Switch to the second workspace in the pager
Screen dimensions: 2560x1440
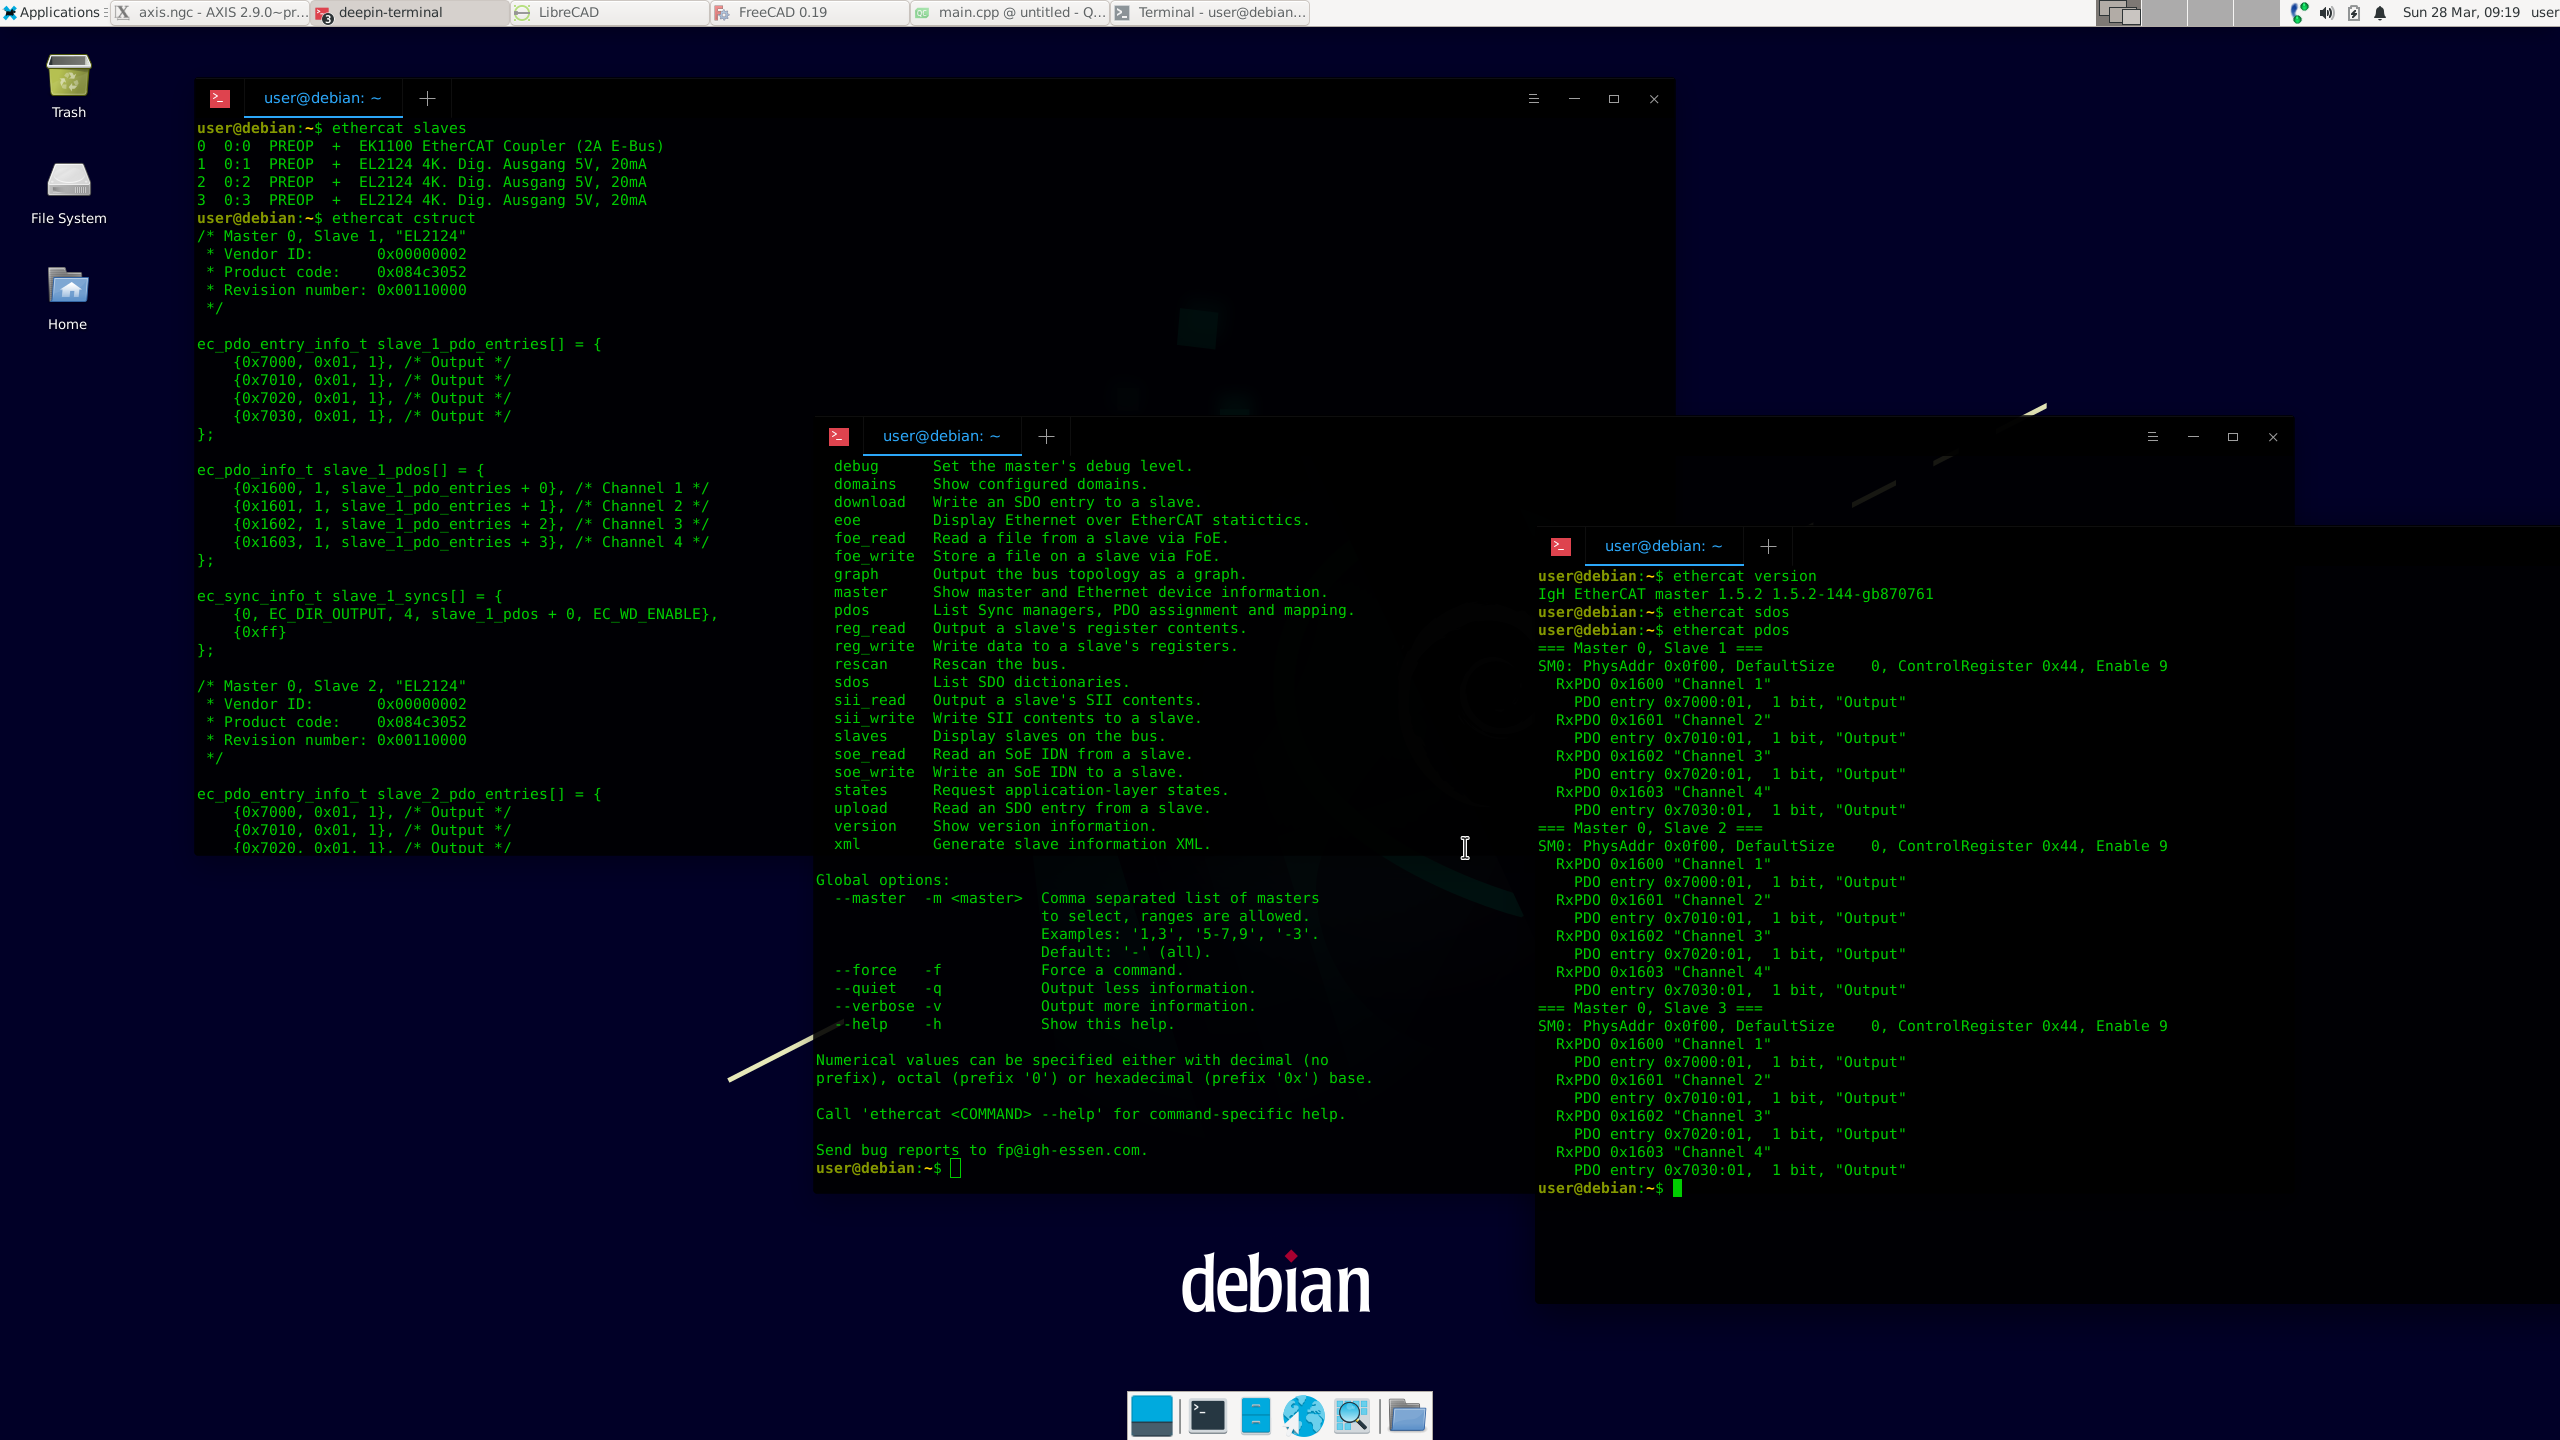(x=2165, y=13)
